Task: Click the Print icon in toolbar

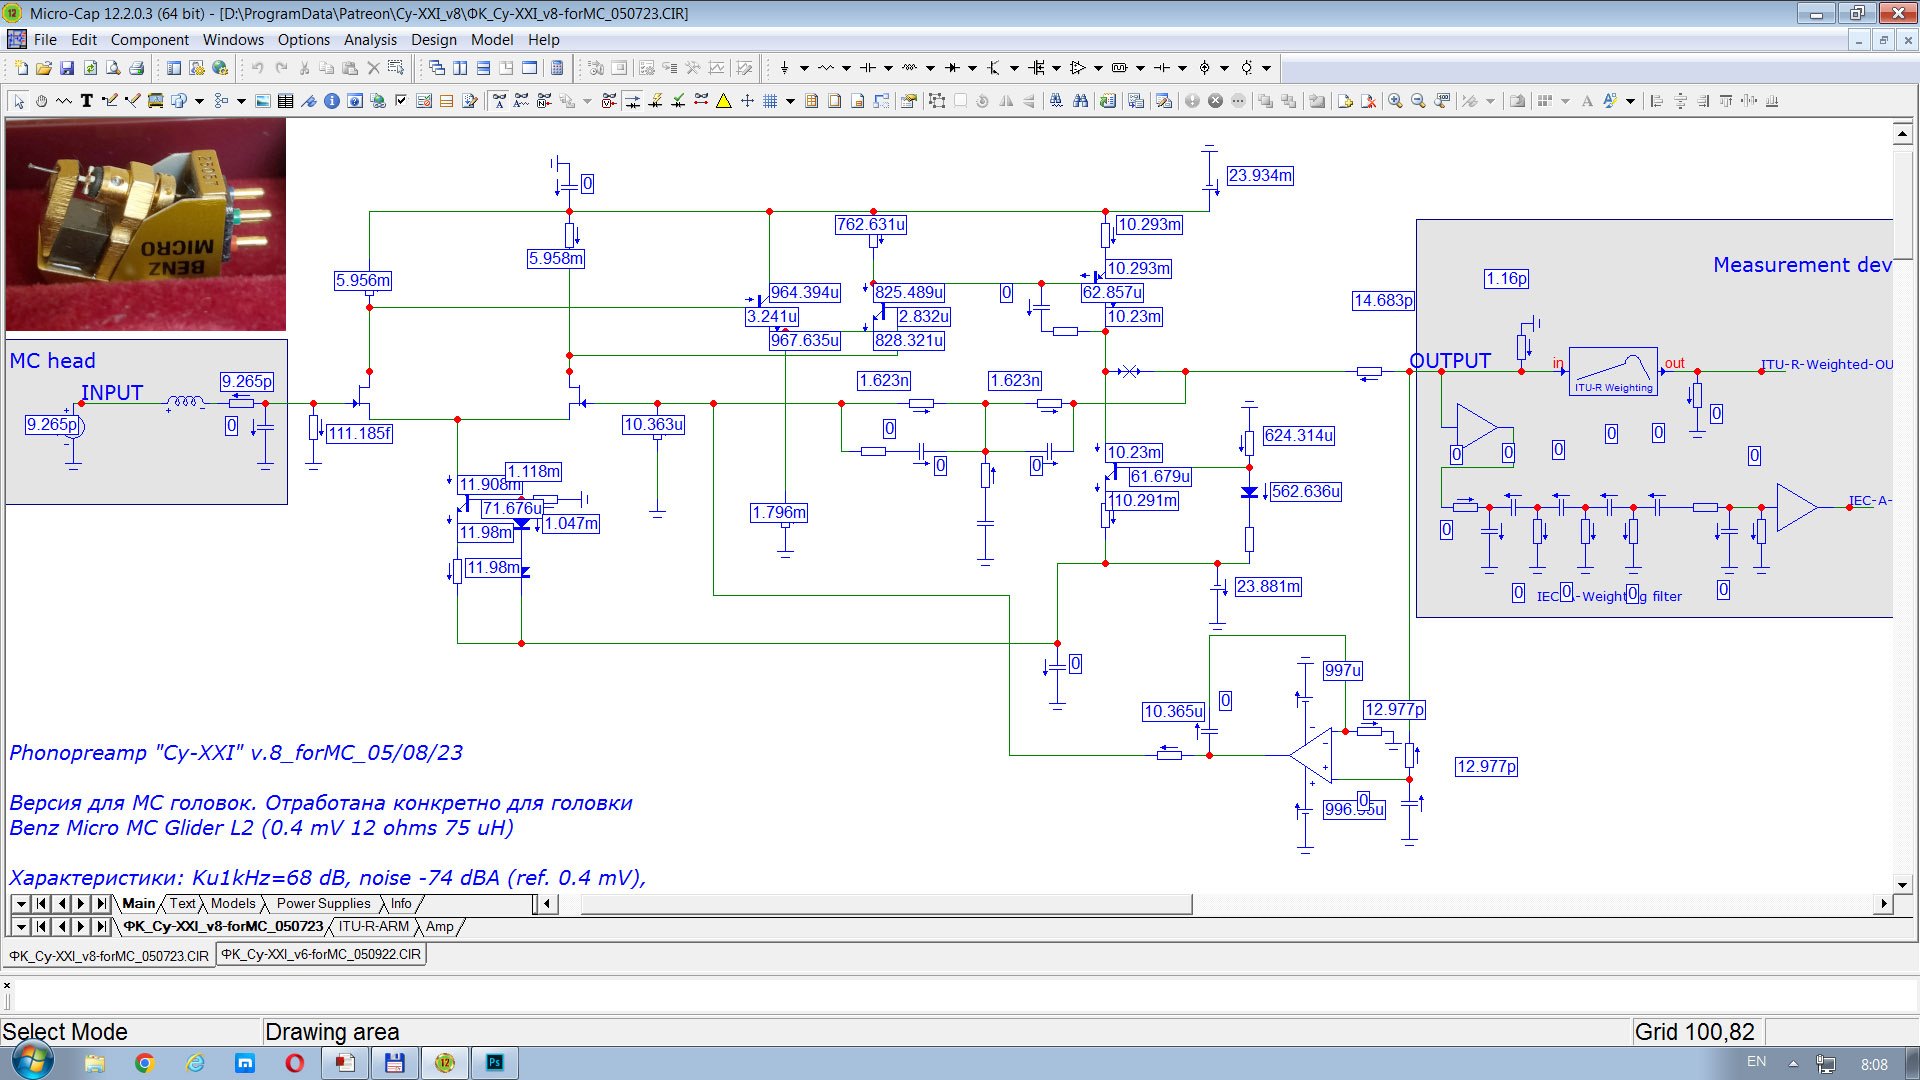Action: 136,68
